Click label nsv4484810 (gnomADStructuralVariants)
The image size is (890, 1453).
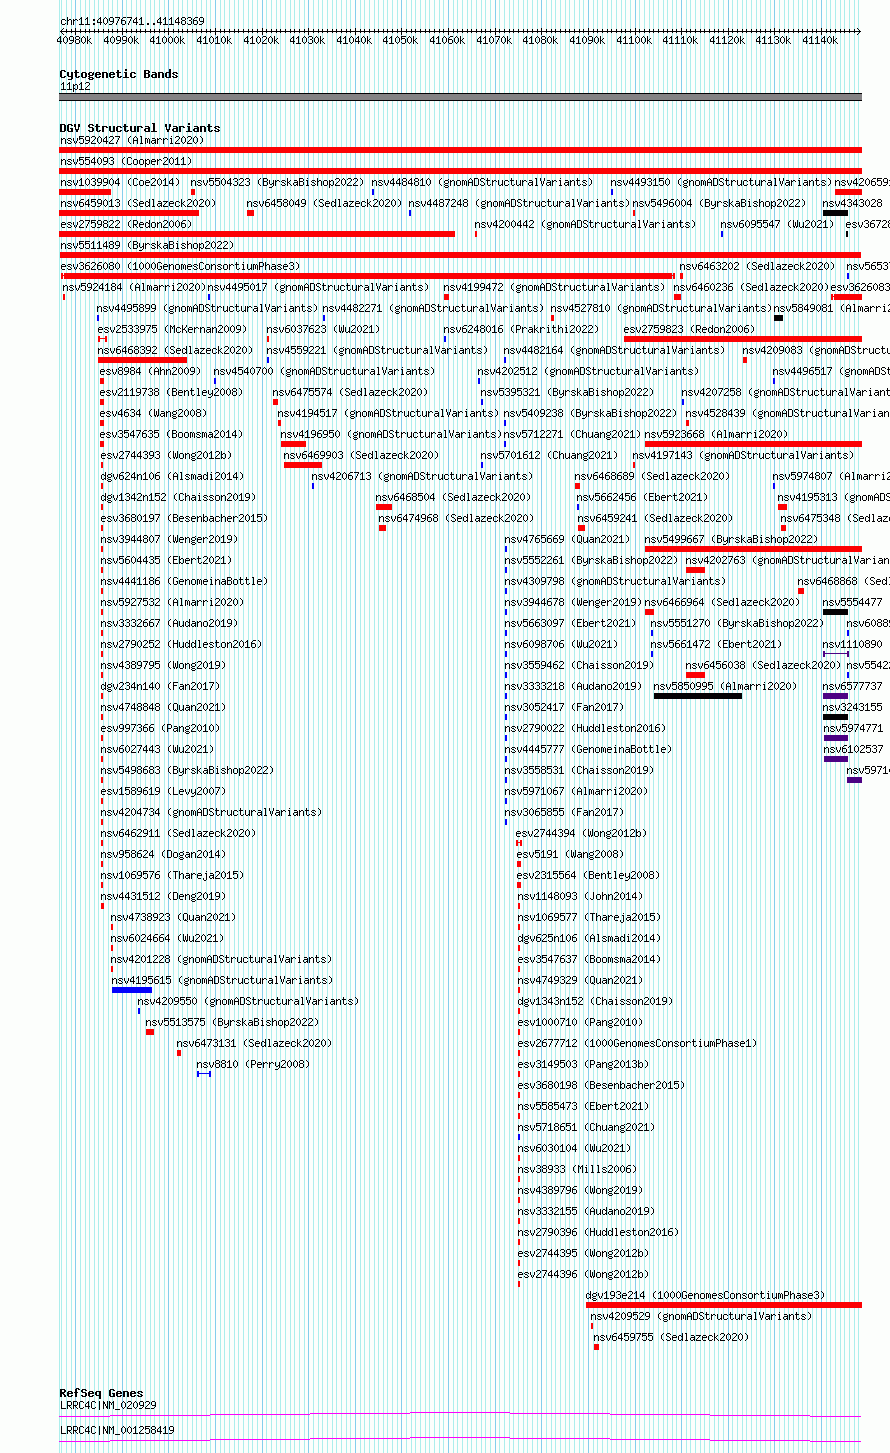click(x=482, y=182)
